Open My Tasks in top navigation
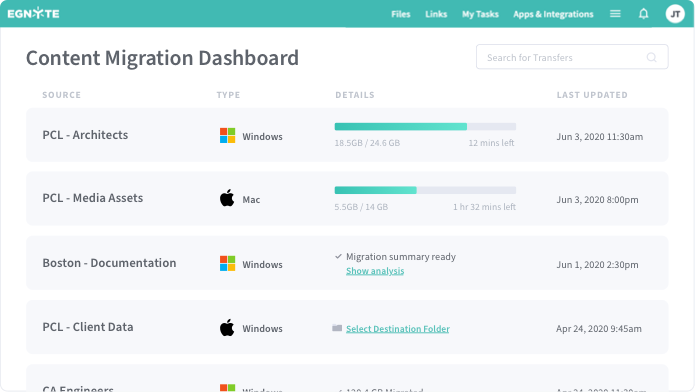 480,14
